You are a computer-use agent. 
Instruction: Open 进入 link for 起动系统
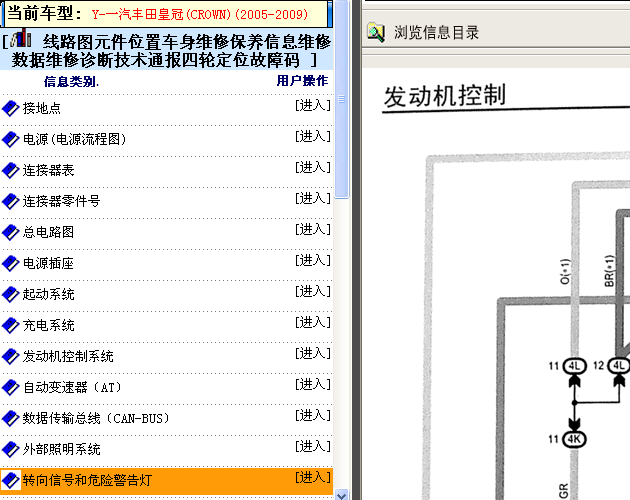click(313, 291)
